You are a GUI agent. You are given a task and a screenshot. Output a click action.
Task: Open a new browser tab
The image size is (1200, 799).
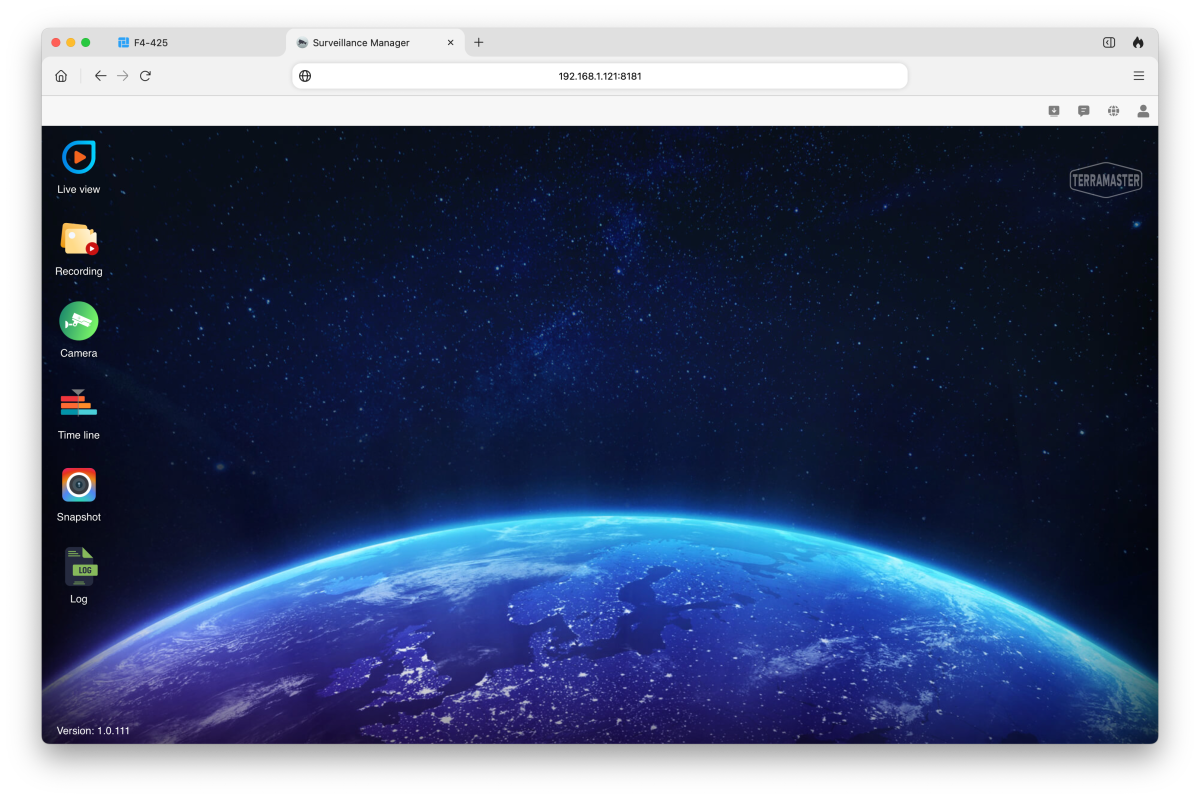point(479,42)
